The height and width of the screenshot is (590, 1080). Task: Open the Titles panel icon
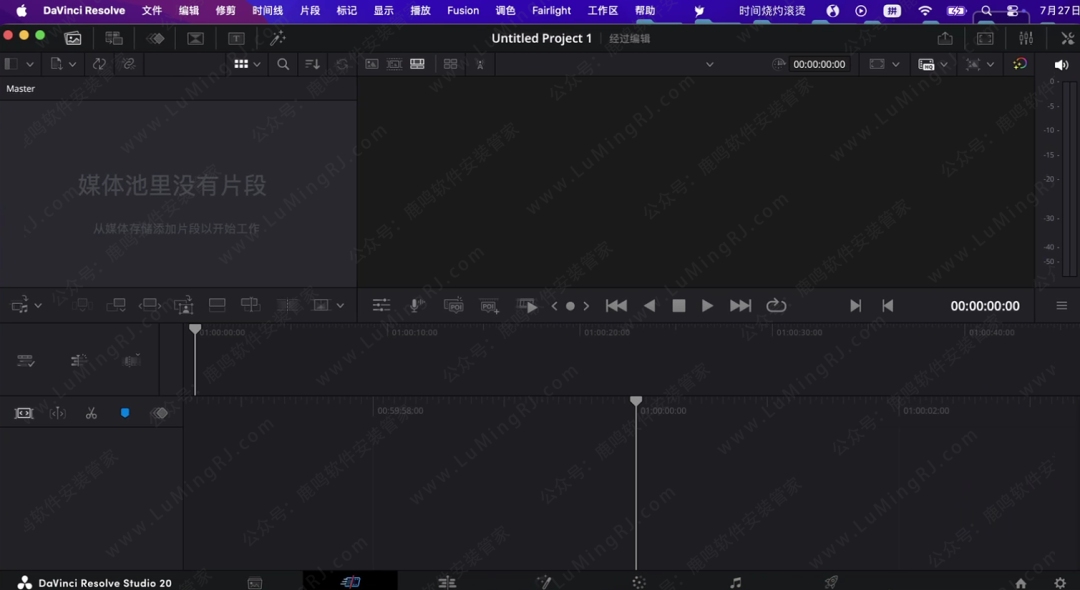click(236, 38)
